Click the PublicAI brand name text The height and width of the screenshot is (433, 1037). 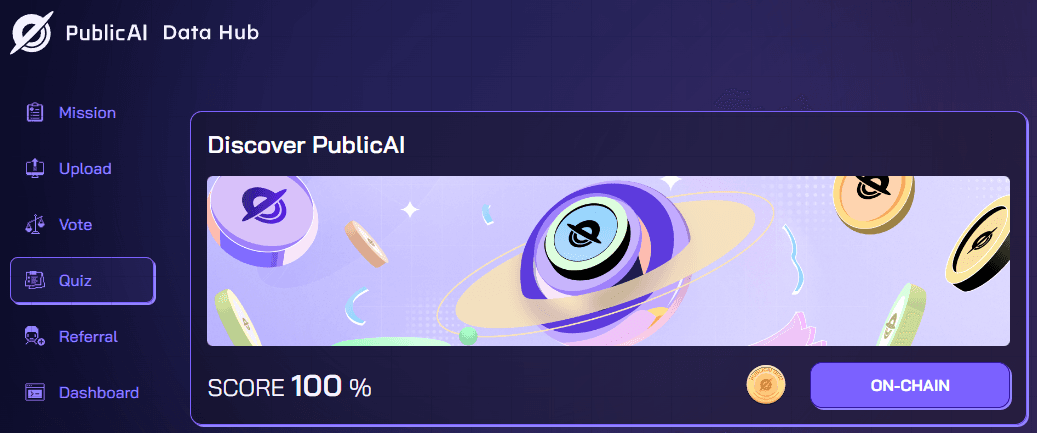coord(106,32)
